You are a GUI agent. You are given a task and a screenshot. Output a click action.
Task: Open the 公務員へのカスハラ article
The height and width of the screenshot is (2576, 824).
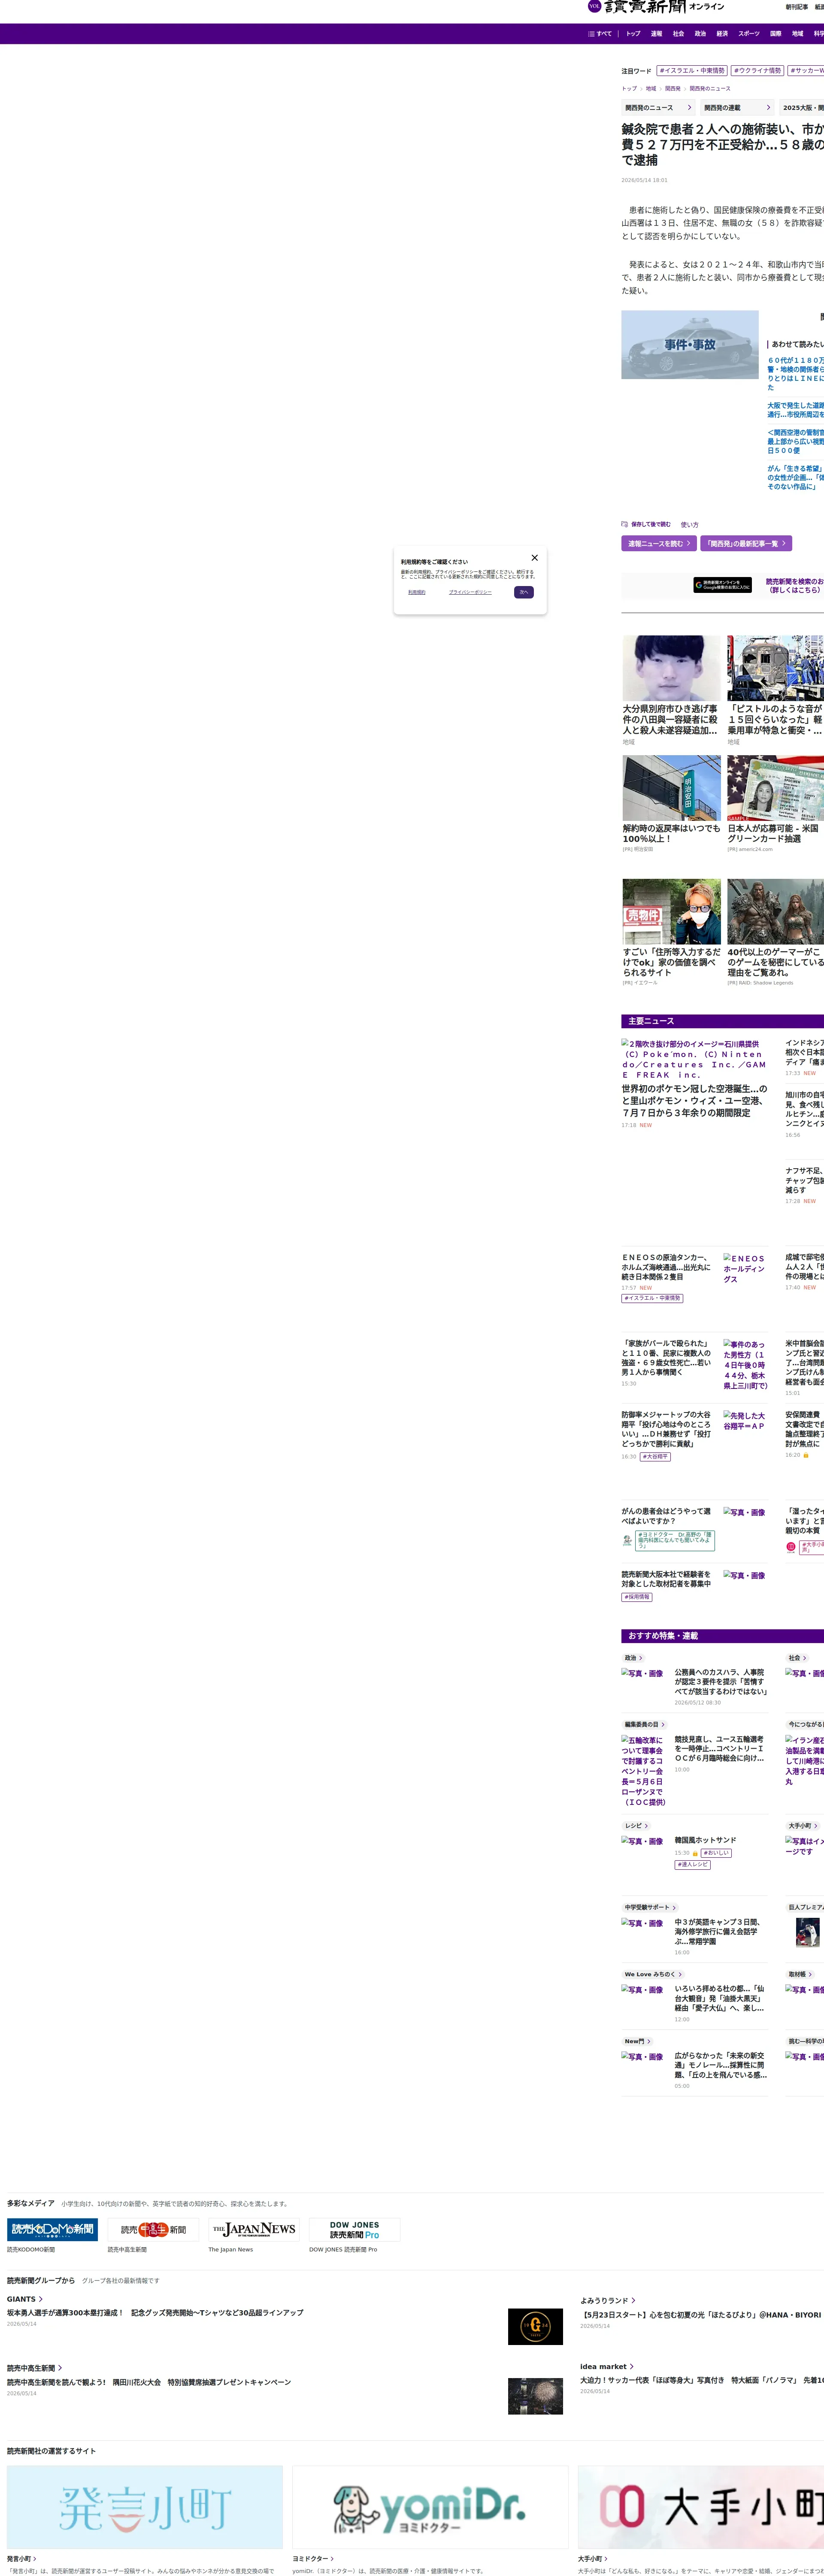[x=720, y=1682]
